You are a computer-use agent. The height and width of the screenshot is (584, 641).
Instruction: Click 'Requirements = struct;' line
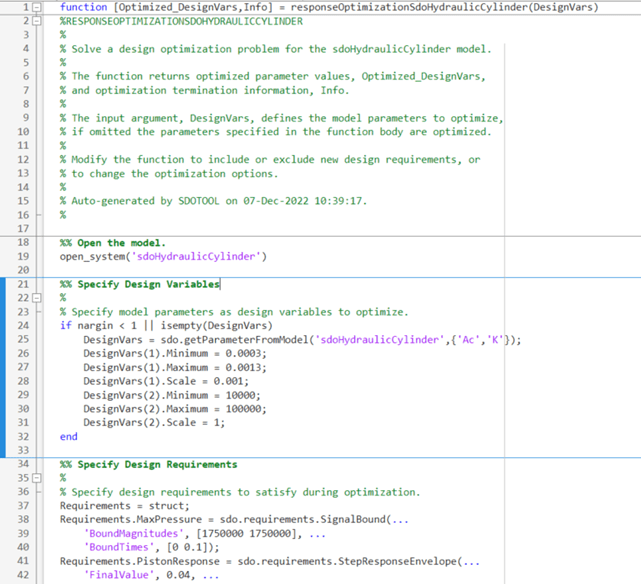125,506
